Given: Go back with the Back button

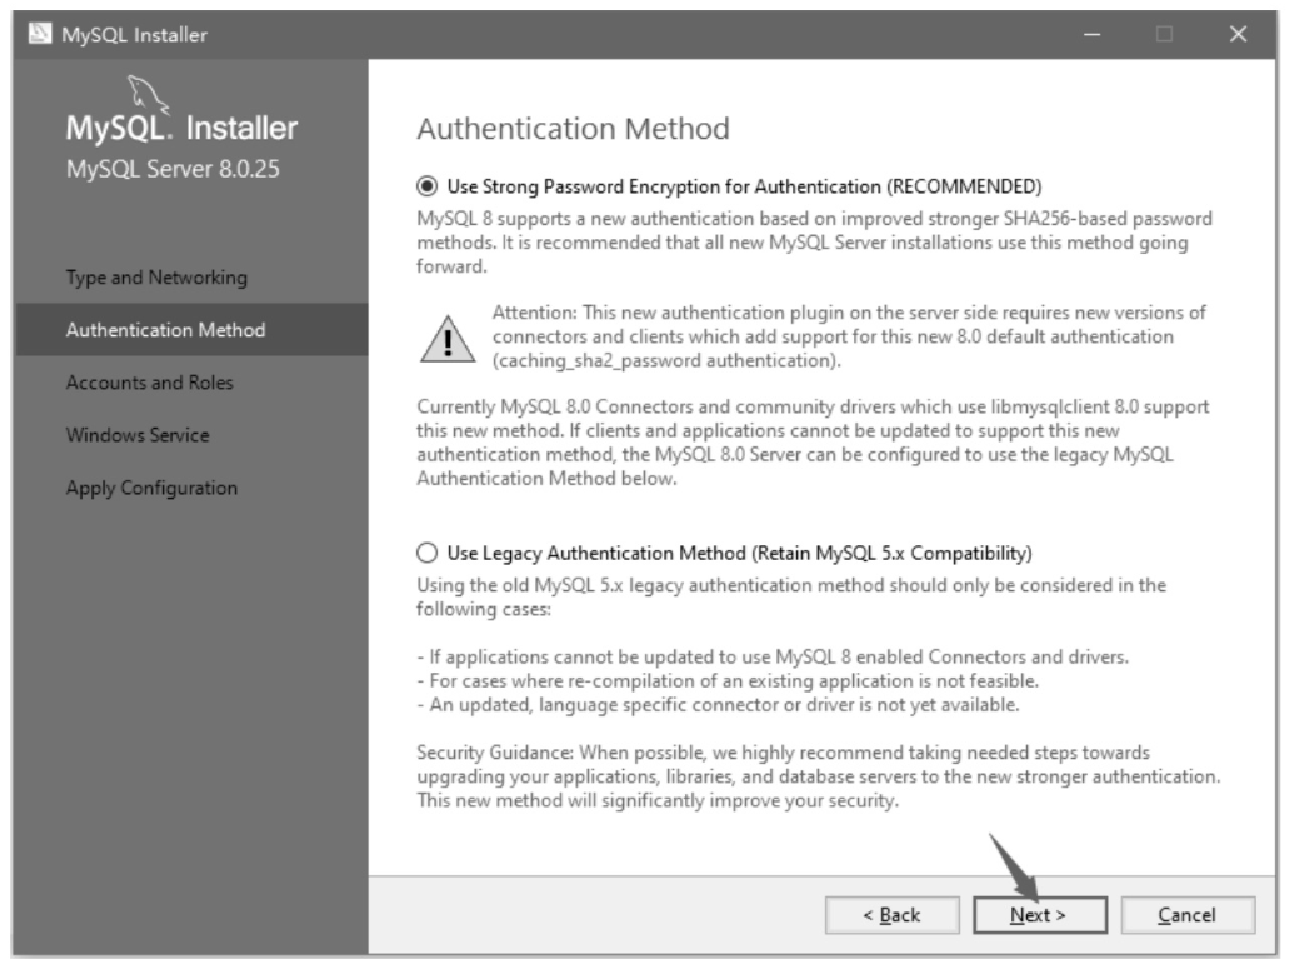Looking at the screenshot, I should pyautogui.click(x=892, y=915).
